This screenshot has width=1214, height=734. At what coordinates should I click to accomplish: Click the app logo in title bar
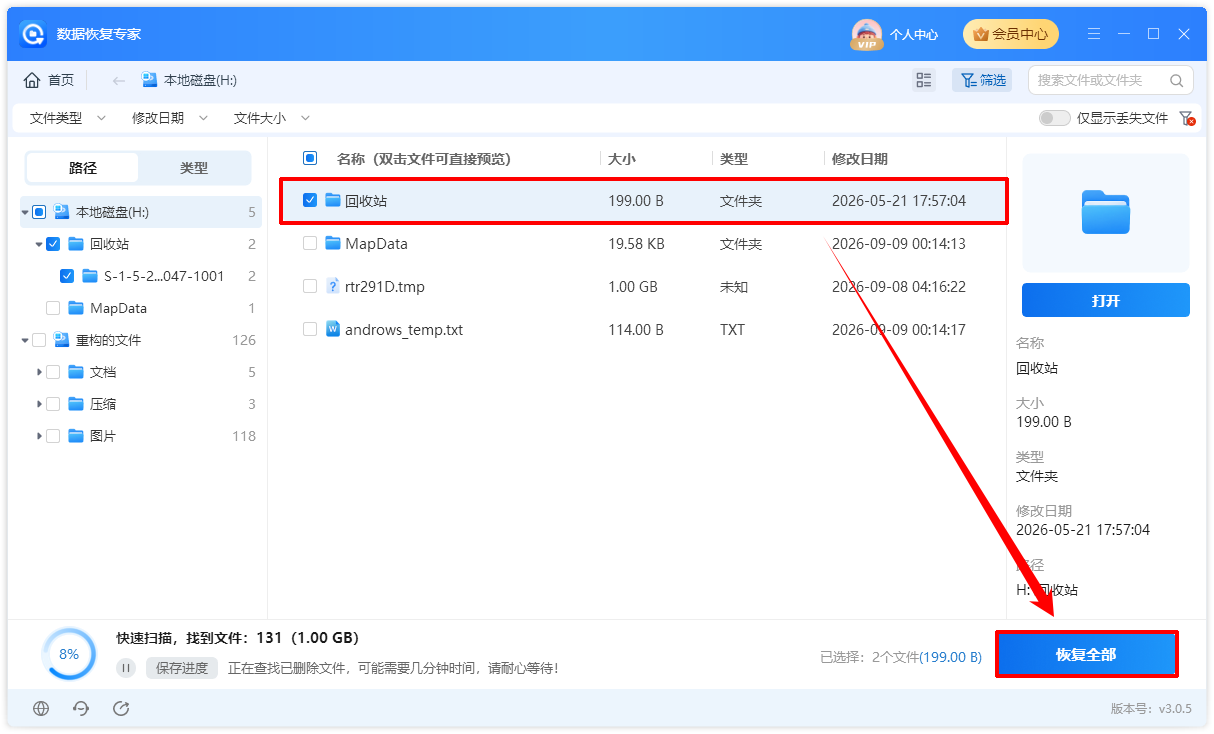[x=34, y=34]
